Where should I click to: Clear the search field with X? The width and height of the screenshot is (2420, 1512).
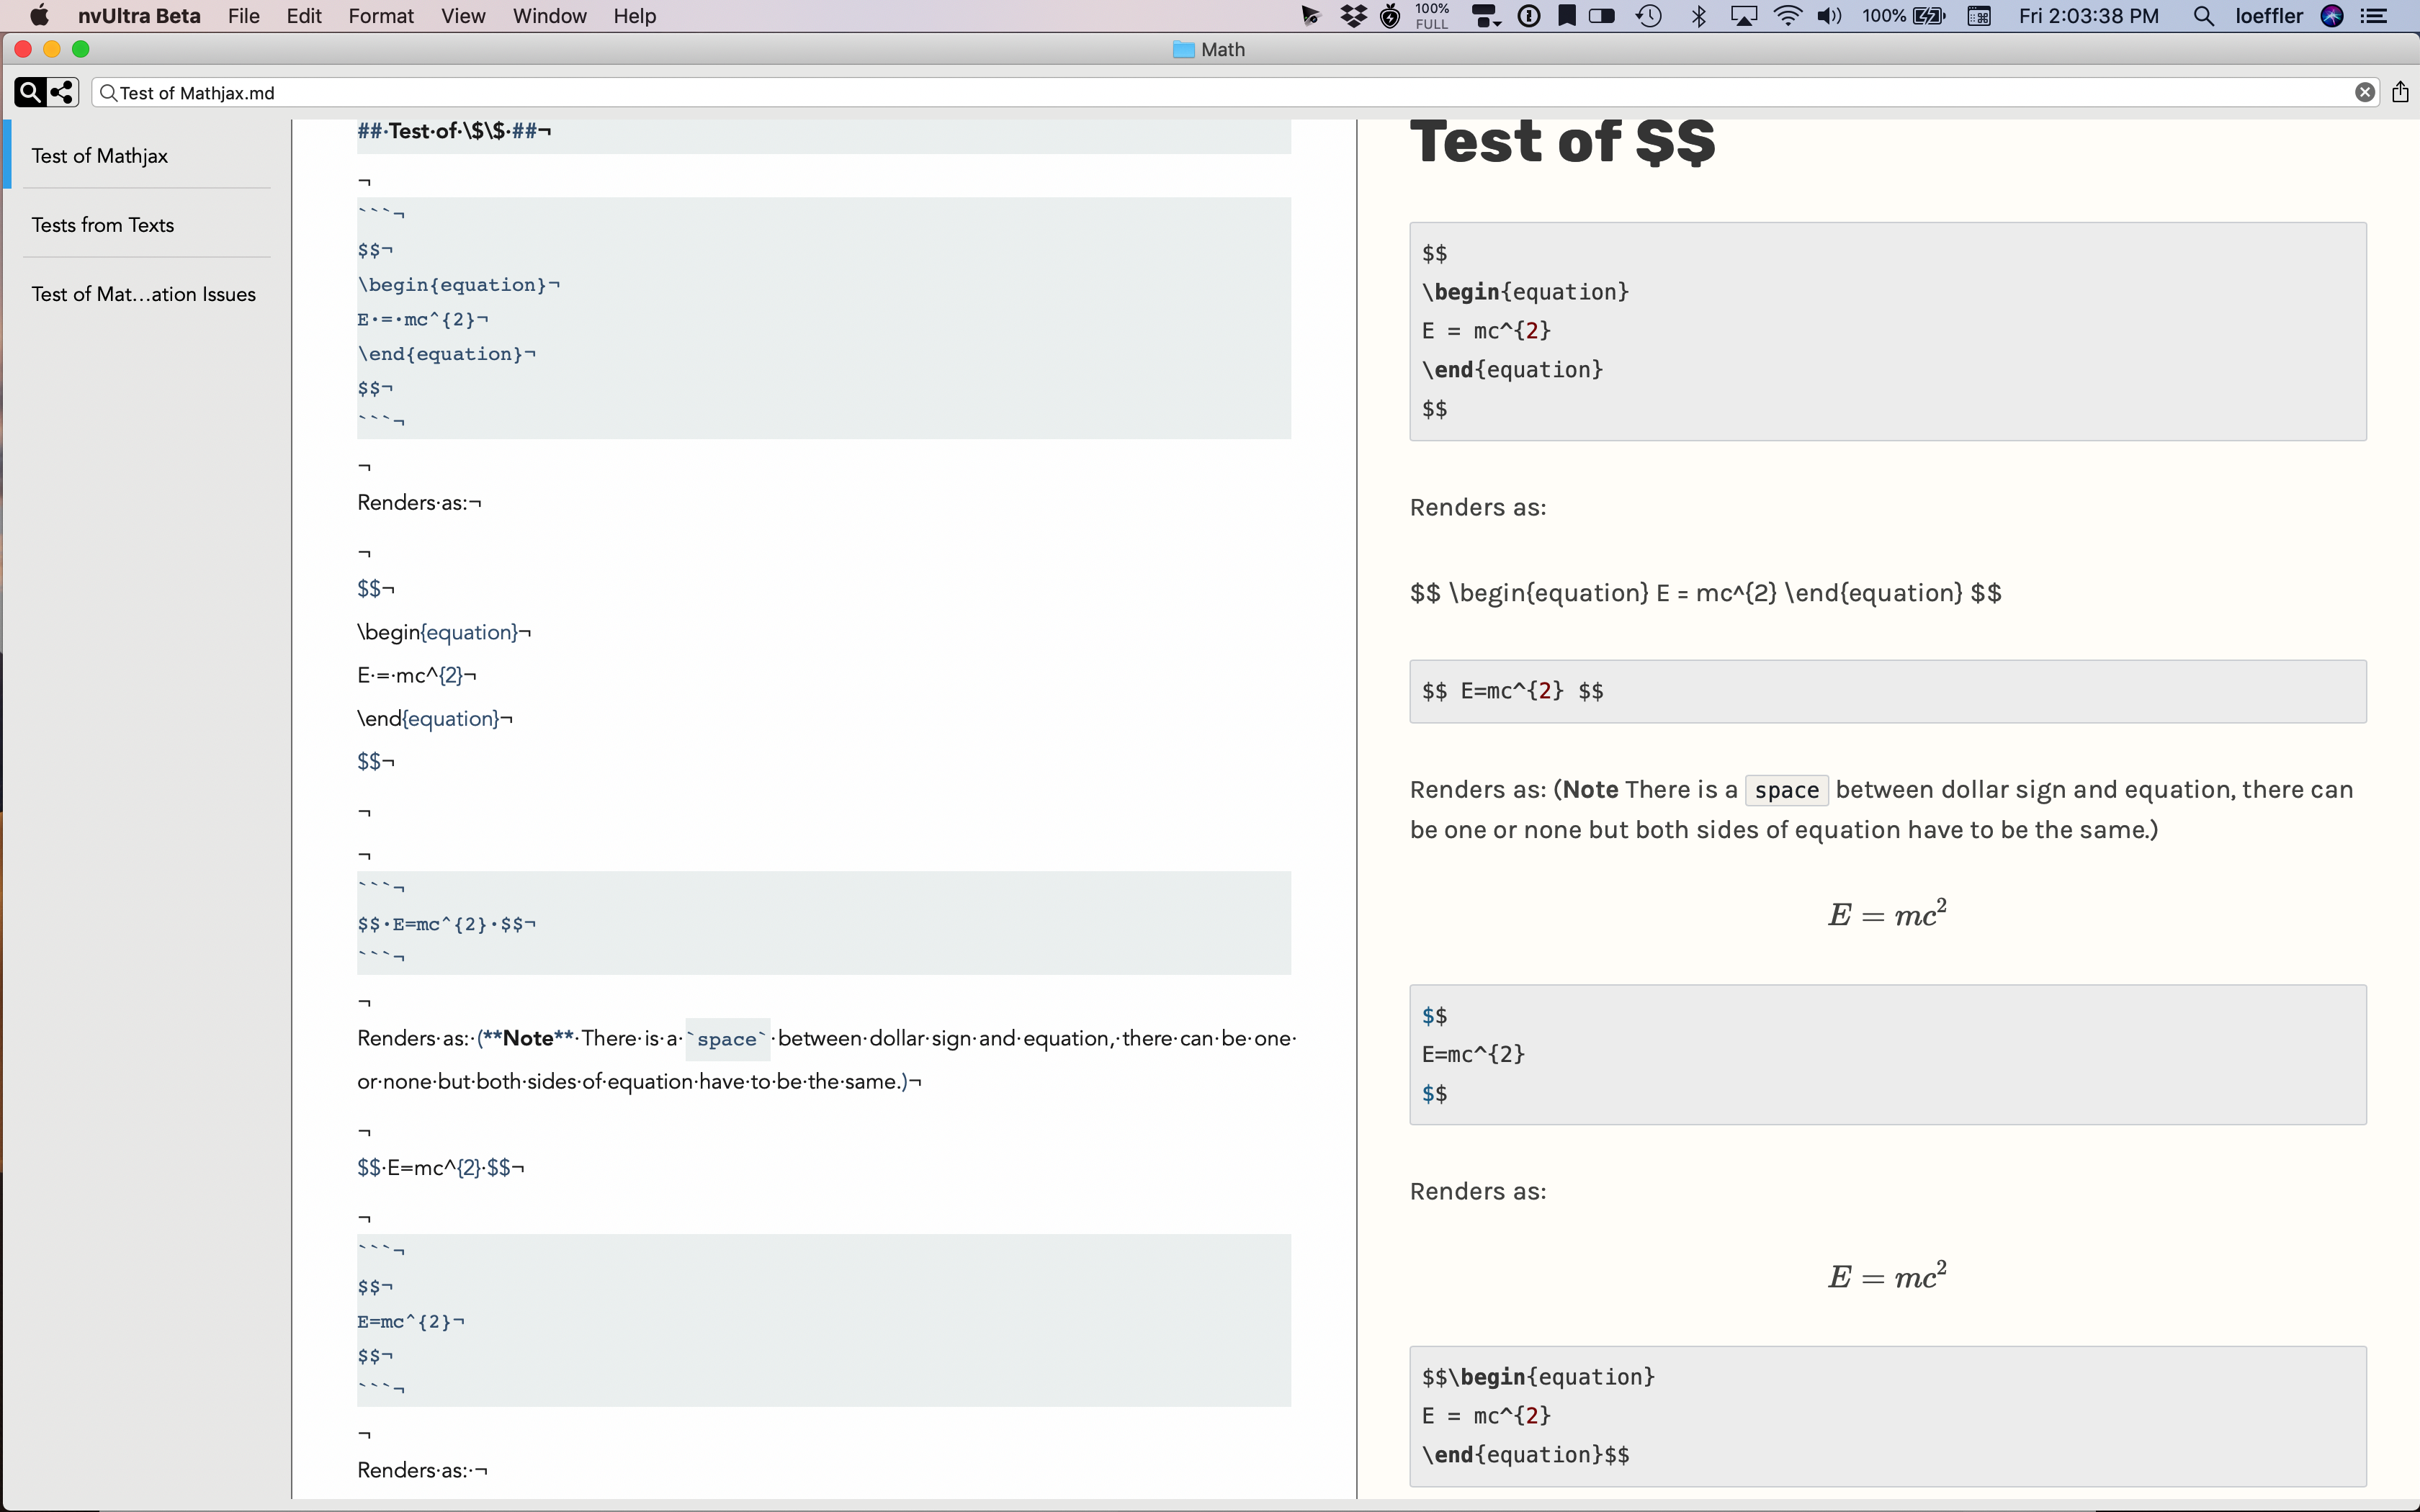click(x=2364, y=93)
